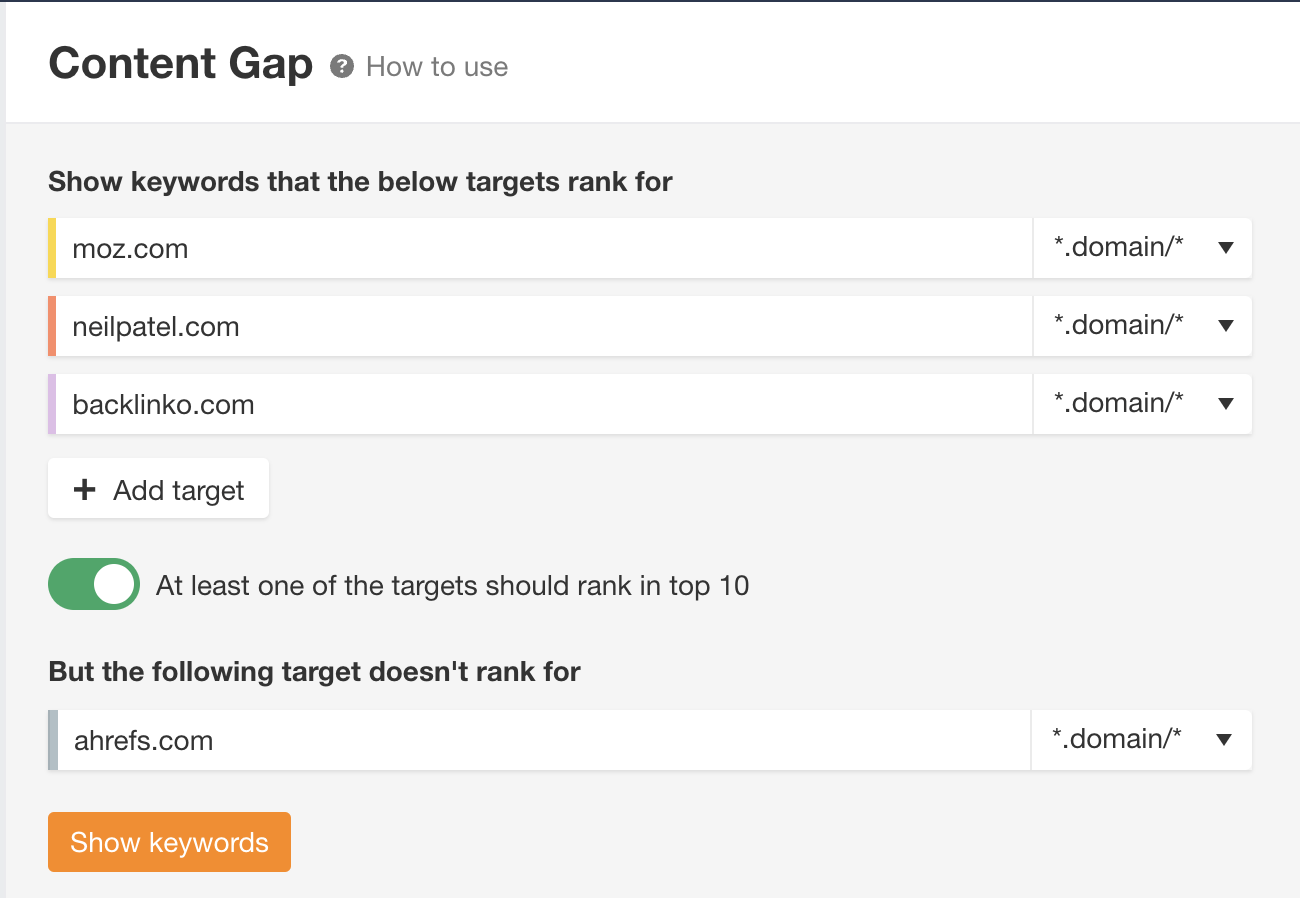This screenshot has width=1300, height=898.
Task: Click the yellow color bar beside moz.com
Action: coord(53,248)
